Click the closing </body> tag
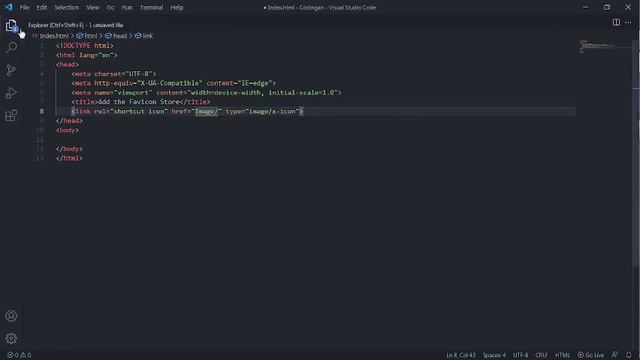Screen dimensions: 640x360 point(69,149)
